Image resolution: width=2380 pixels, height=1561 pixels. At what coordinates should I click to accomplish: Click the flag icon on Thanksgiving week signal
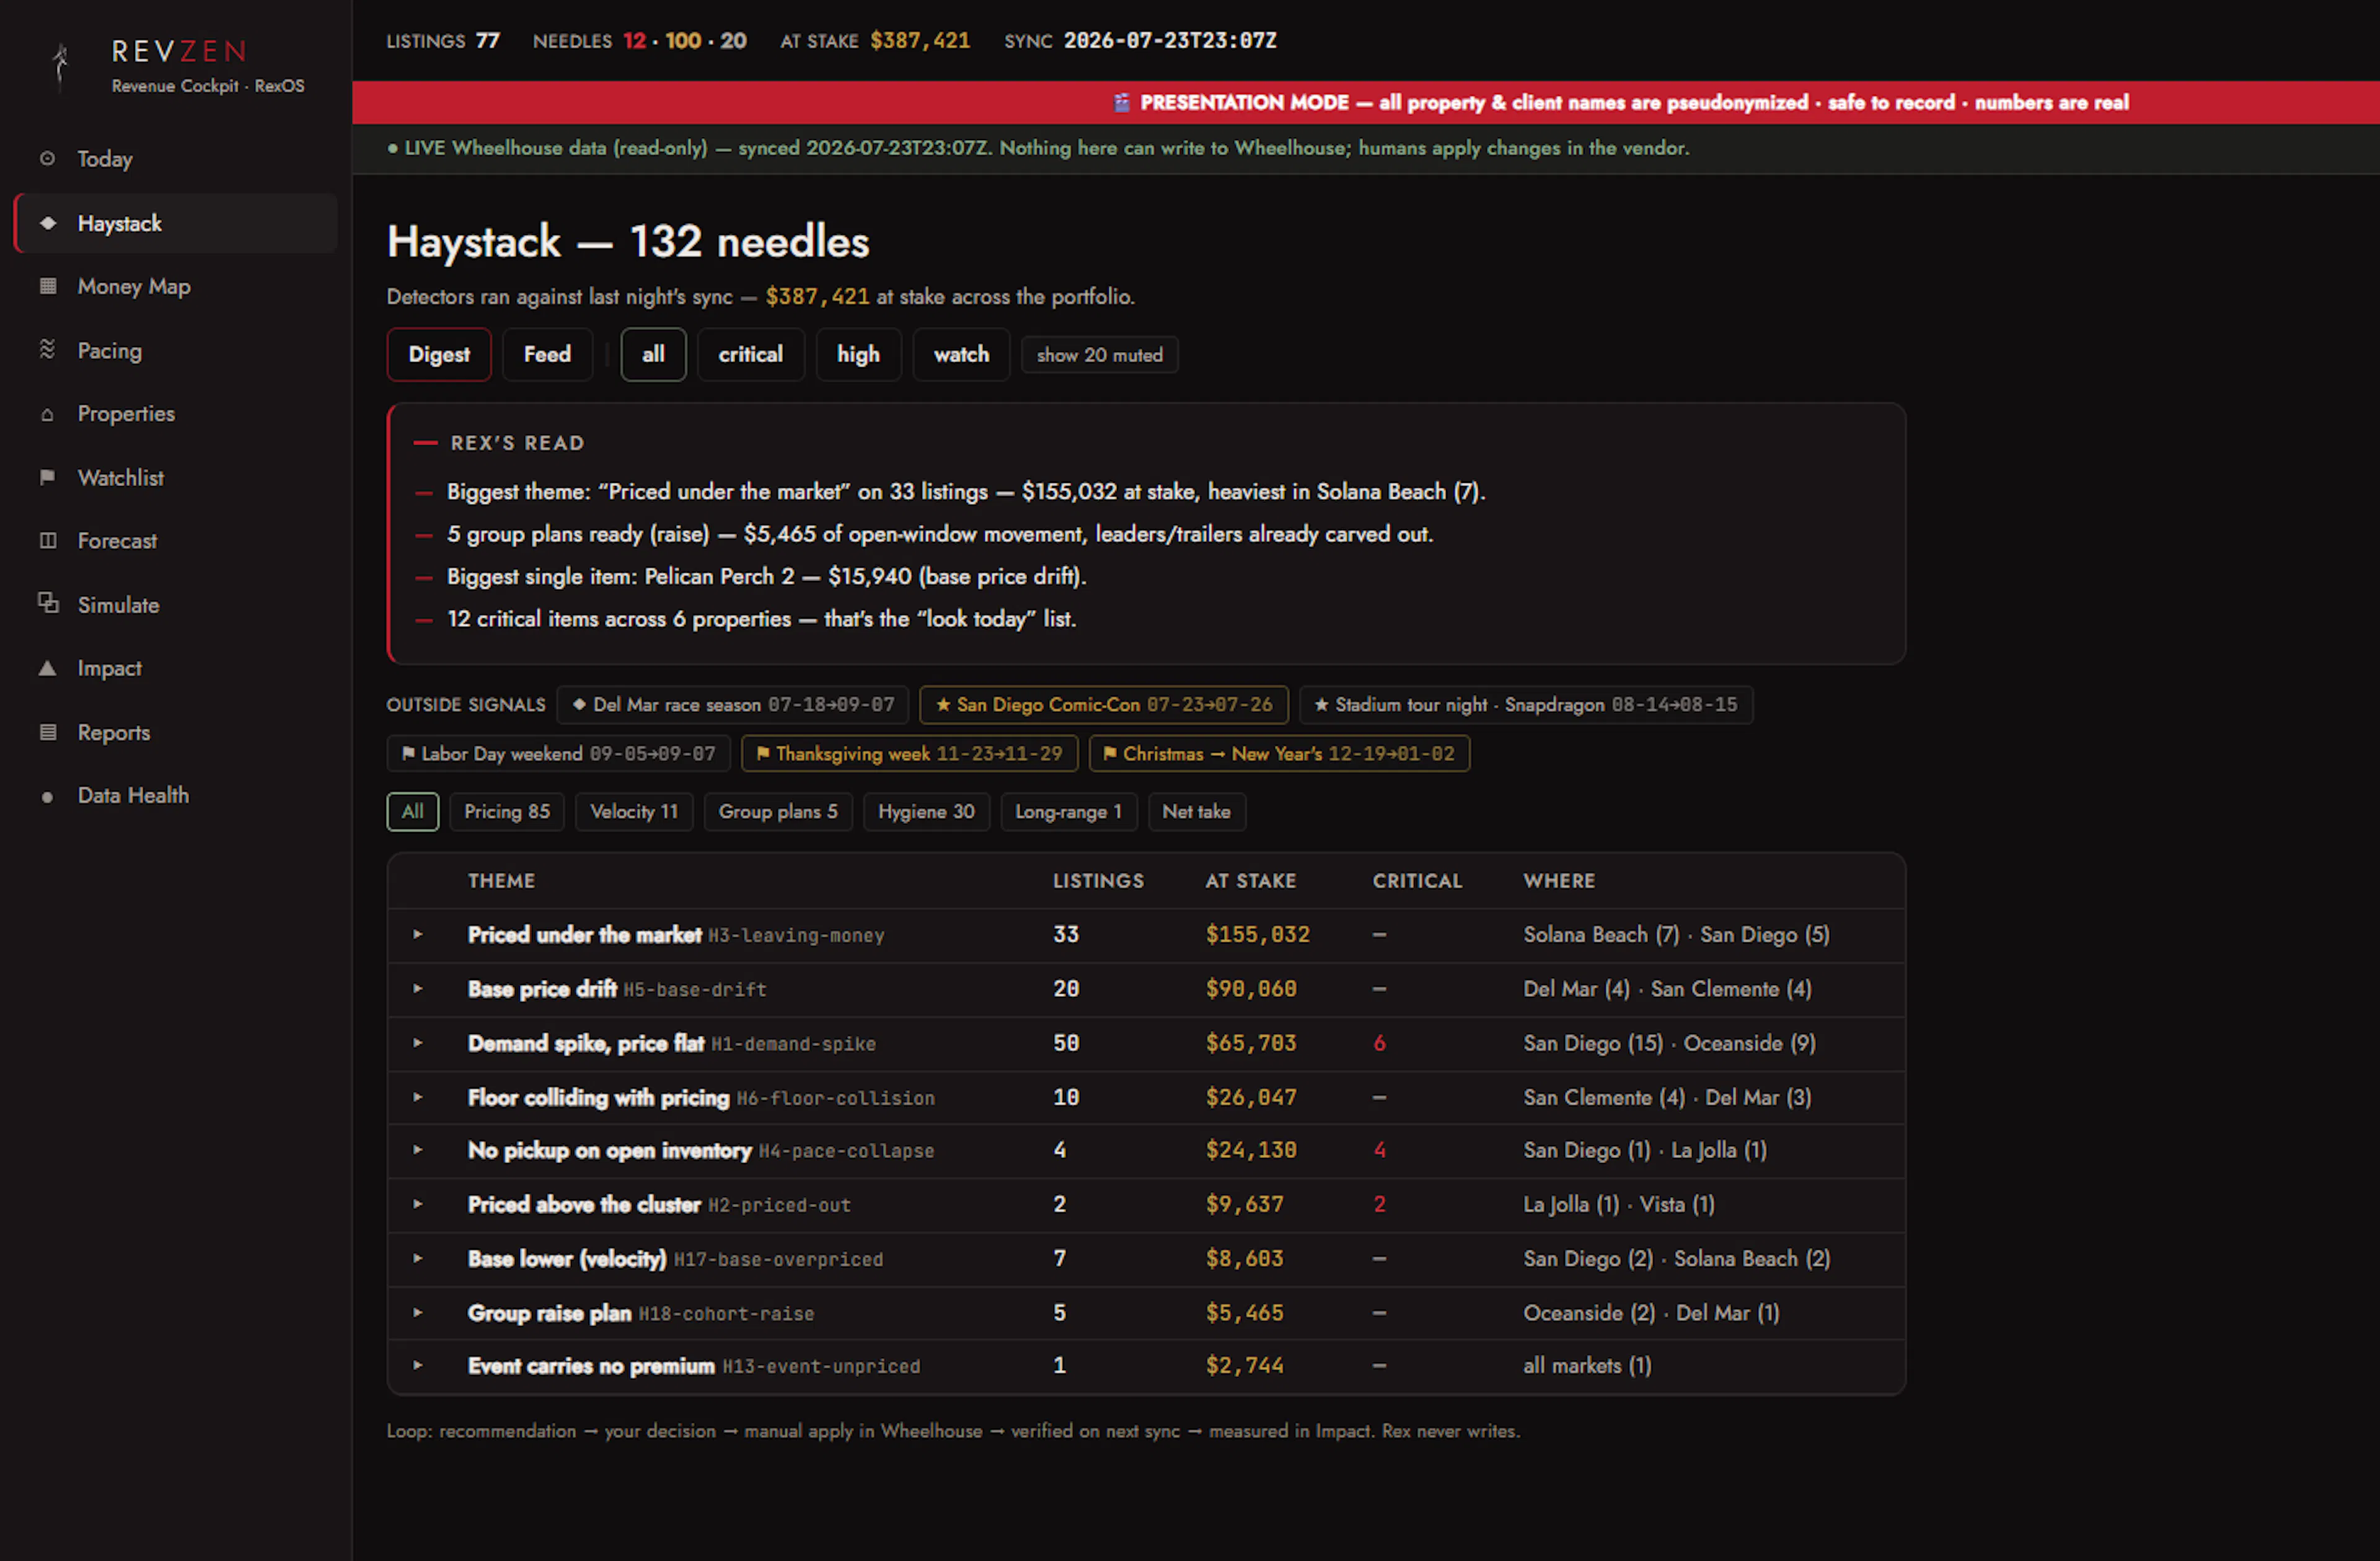click(763, 754)
